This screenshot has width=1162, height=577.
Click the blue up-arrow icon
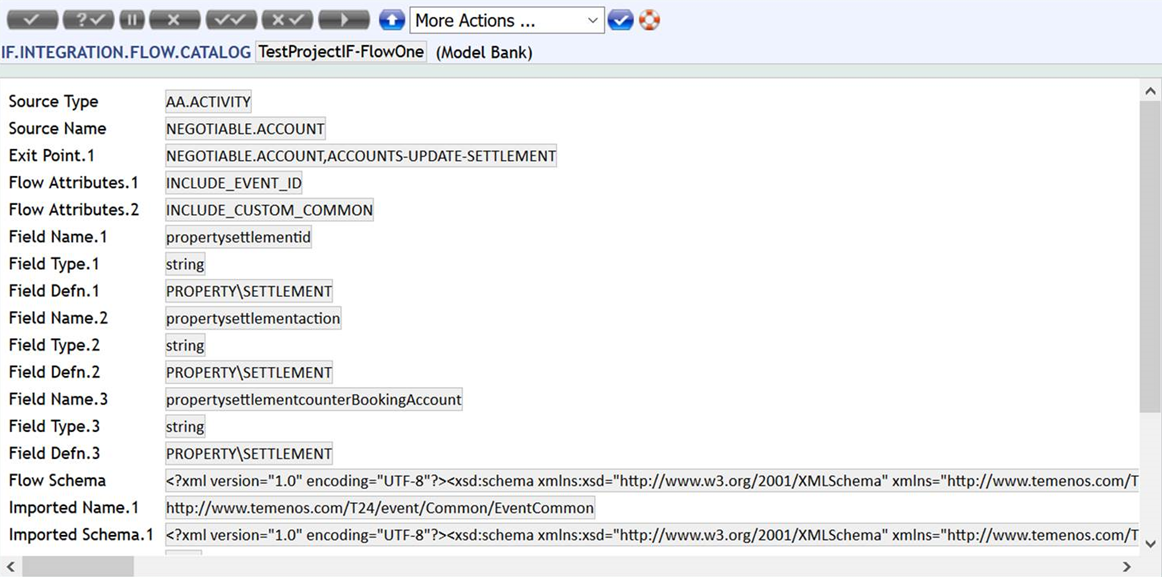click(x=392, y=20)
